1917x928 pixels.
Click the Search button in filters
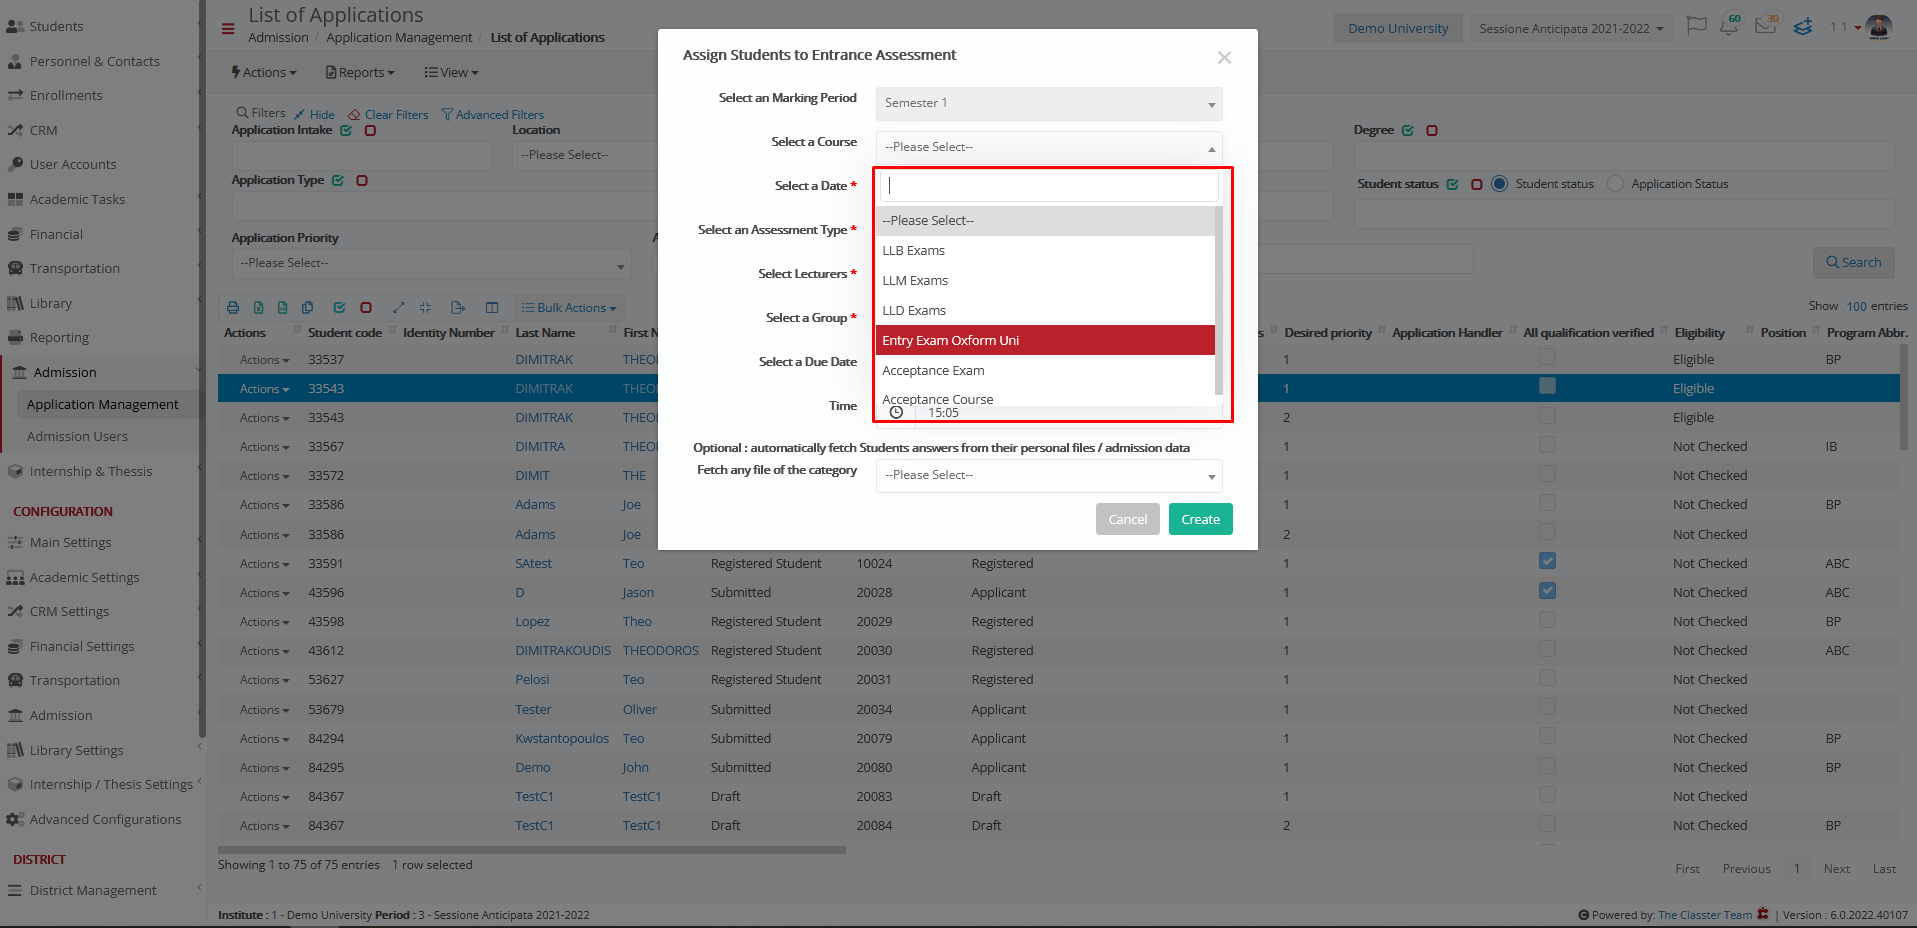(1853, 263)
